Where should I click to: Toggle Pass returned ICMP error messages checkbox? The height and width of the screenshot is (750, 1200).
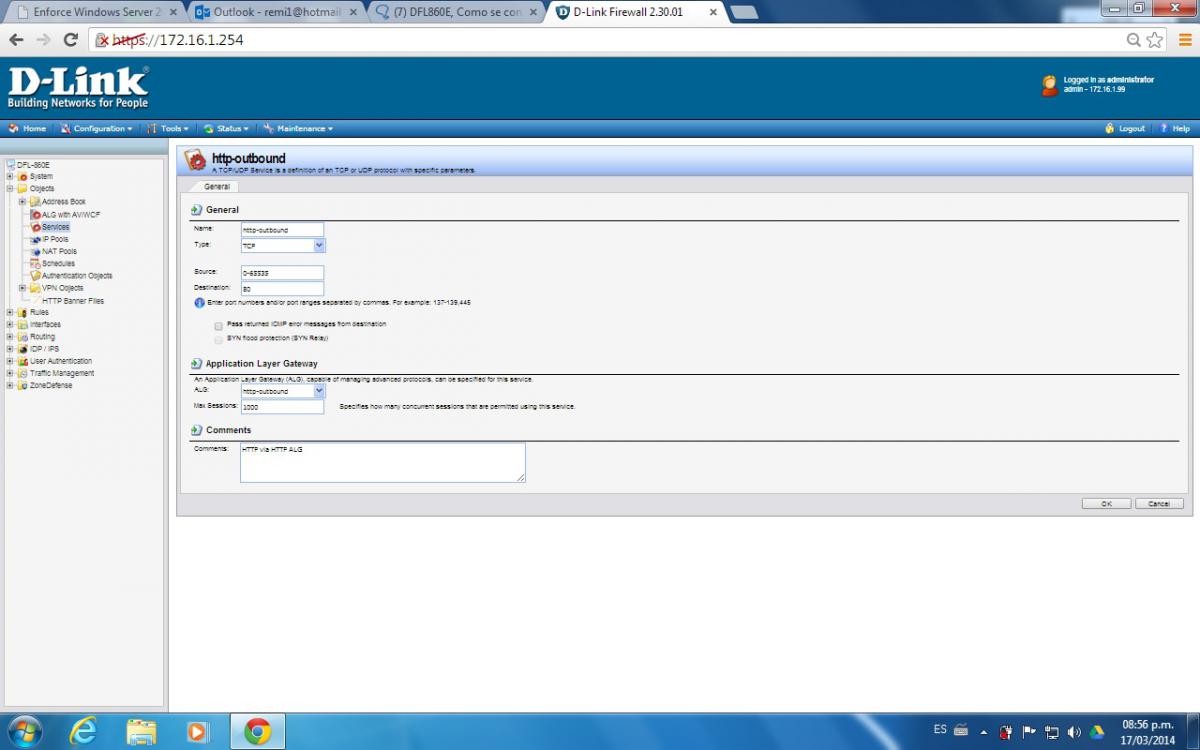[x=218, y=325]
